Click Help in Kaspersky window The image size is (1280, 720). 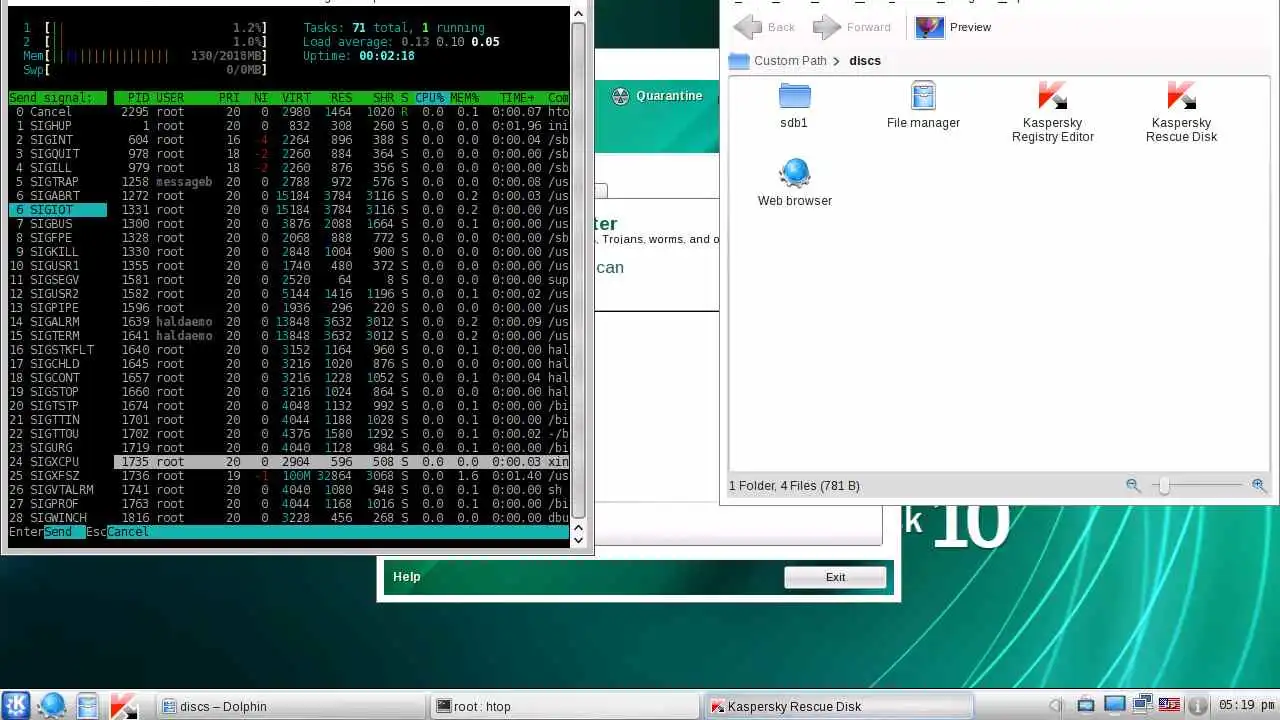pos(407,577)
